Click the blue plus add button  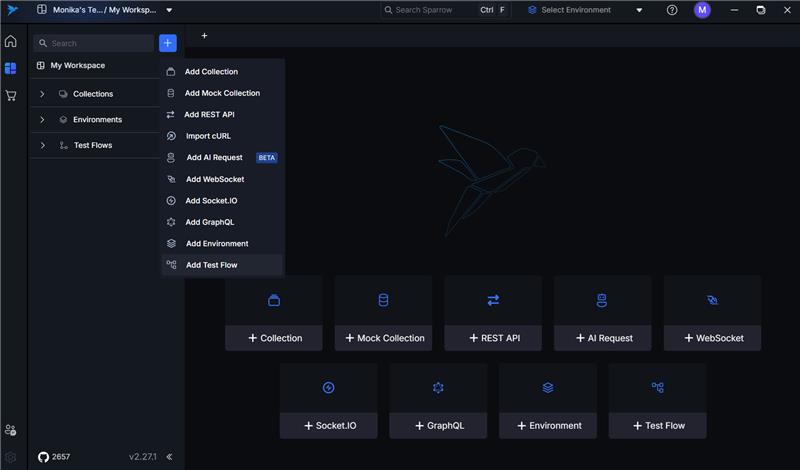tap(168, 43)
